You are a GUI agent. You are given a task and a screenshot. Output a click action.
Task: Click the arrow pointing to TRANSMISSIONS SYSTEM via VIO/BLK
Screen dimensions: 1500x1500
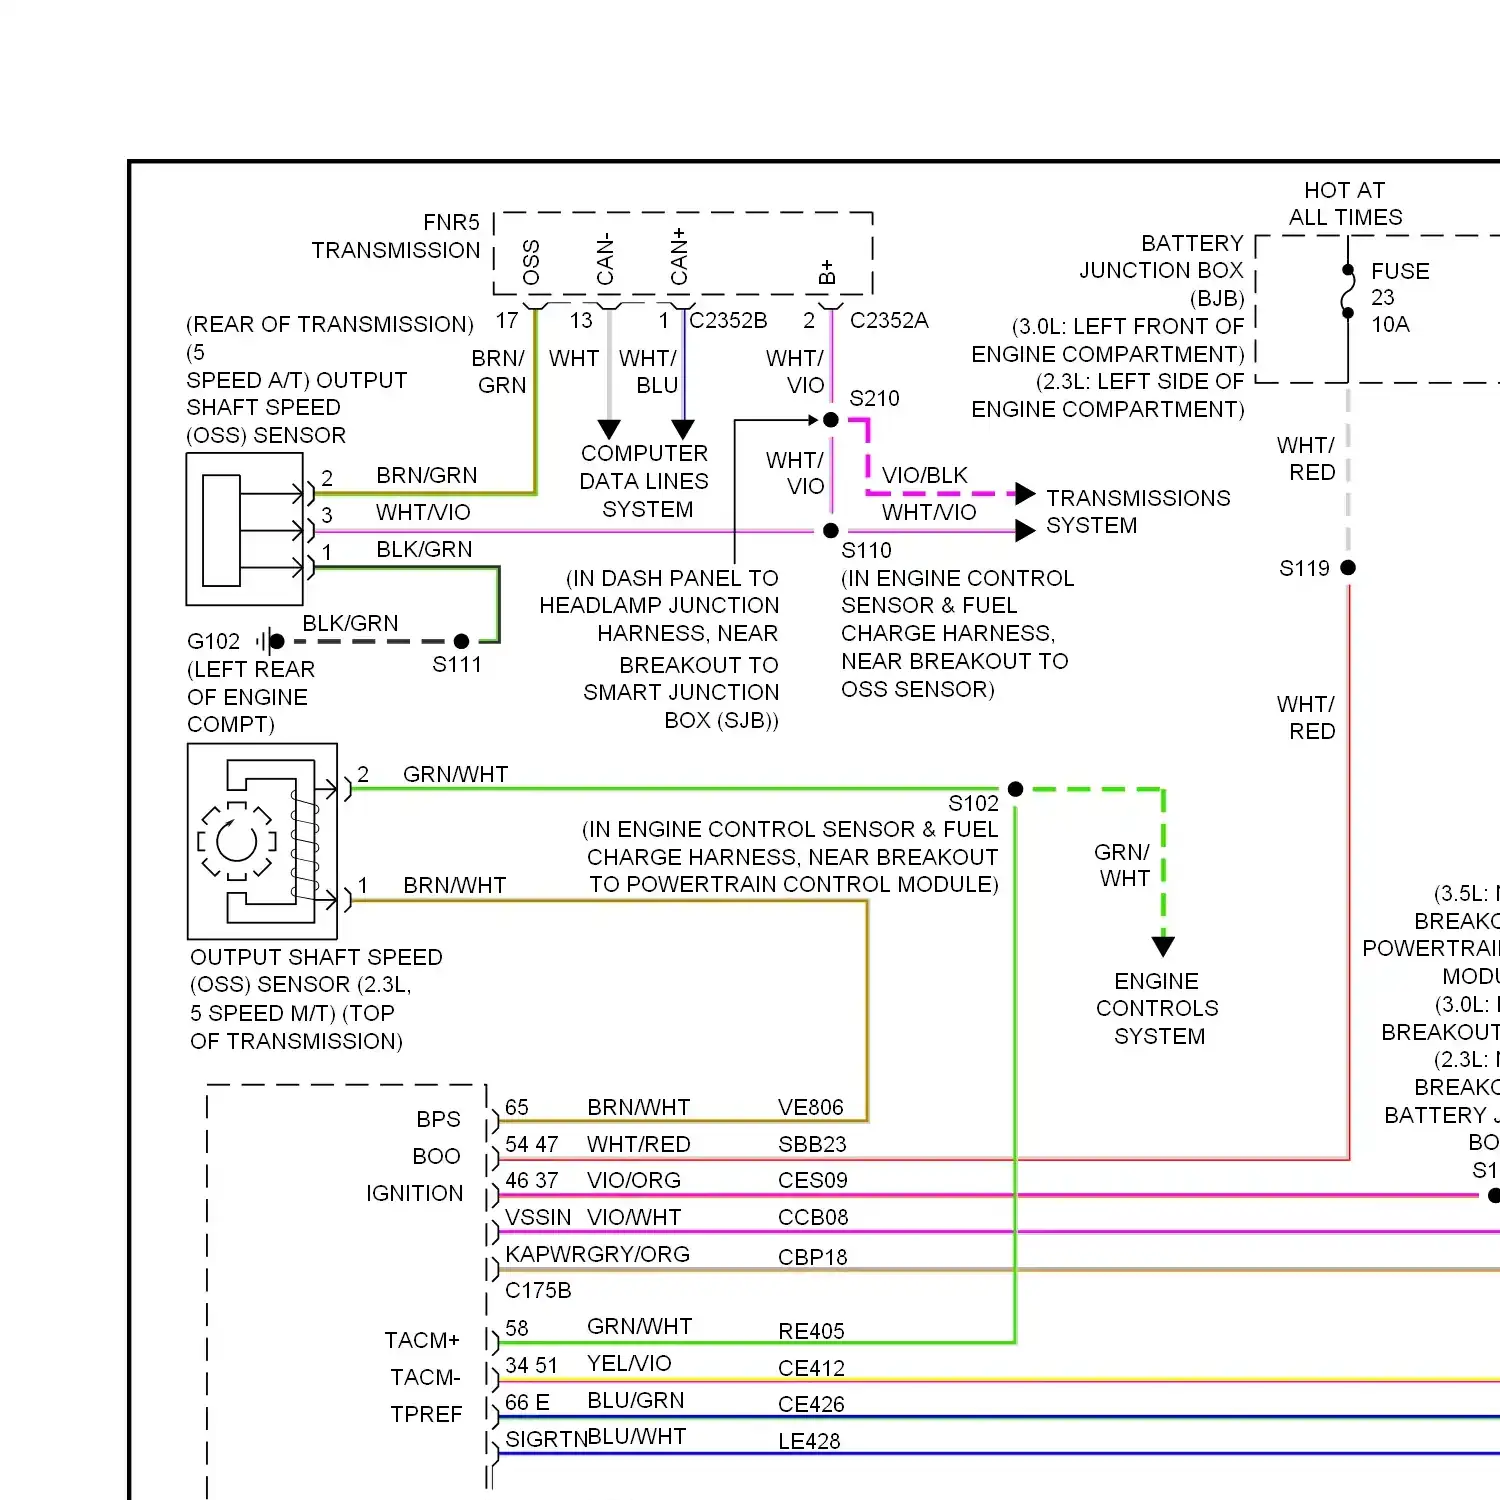(1025, 493)
